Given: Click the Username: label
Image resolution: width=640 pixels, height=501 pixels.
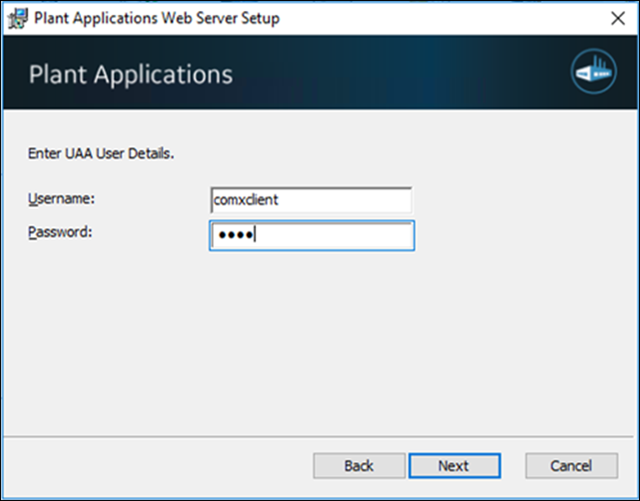Looking at the screenshot, I should click(61, 199).
